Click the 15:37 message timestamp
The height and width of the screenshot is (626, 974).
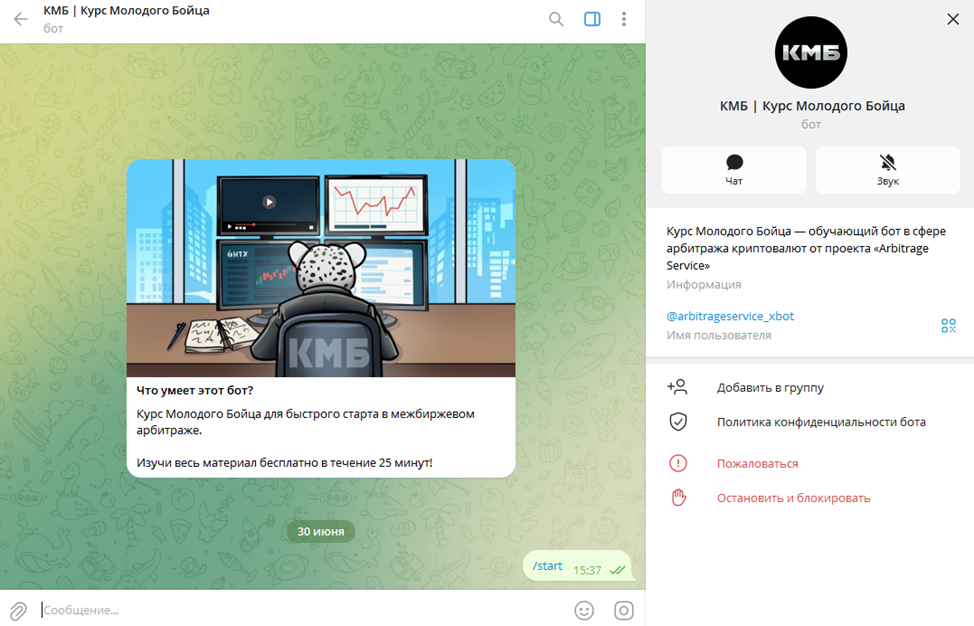(587, 570)
